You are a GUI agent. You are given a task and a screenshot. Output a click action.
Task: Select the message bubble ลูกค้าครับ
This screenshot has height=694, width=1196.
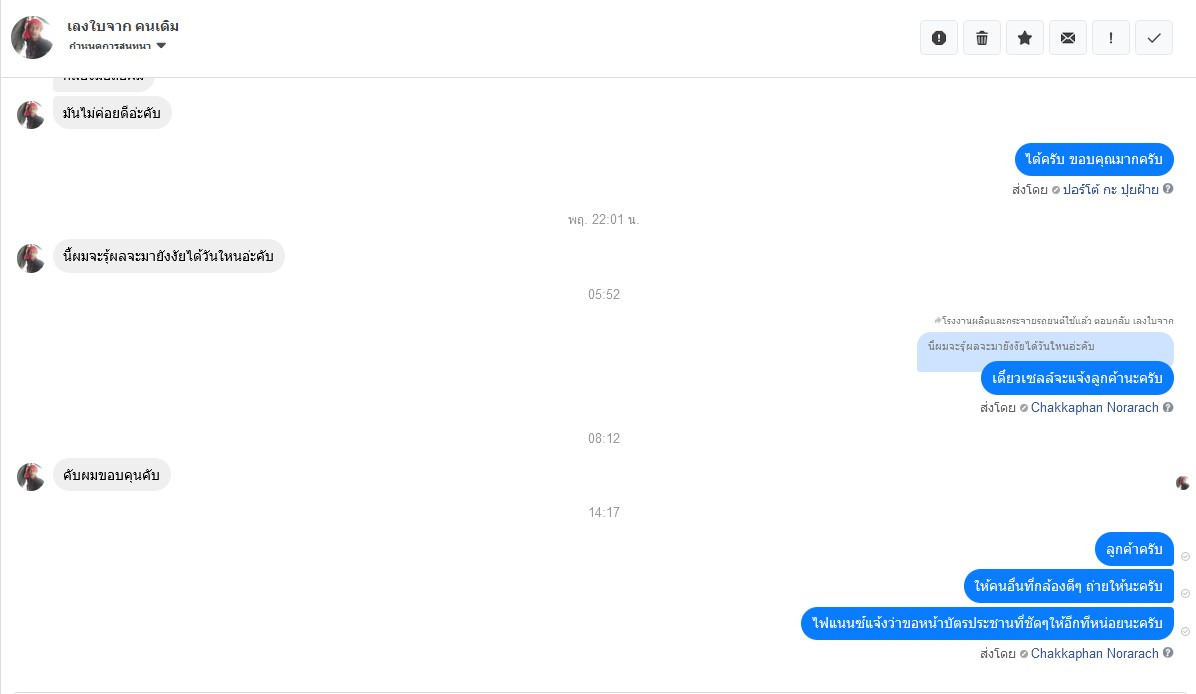coord(1134,549)
